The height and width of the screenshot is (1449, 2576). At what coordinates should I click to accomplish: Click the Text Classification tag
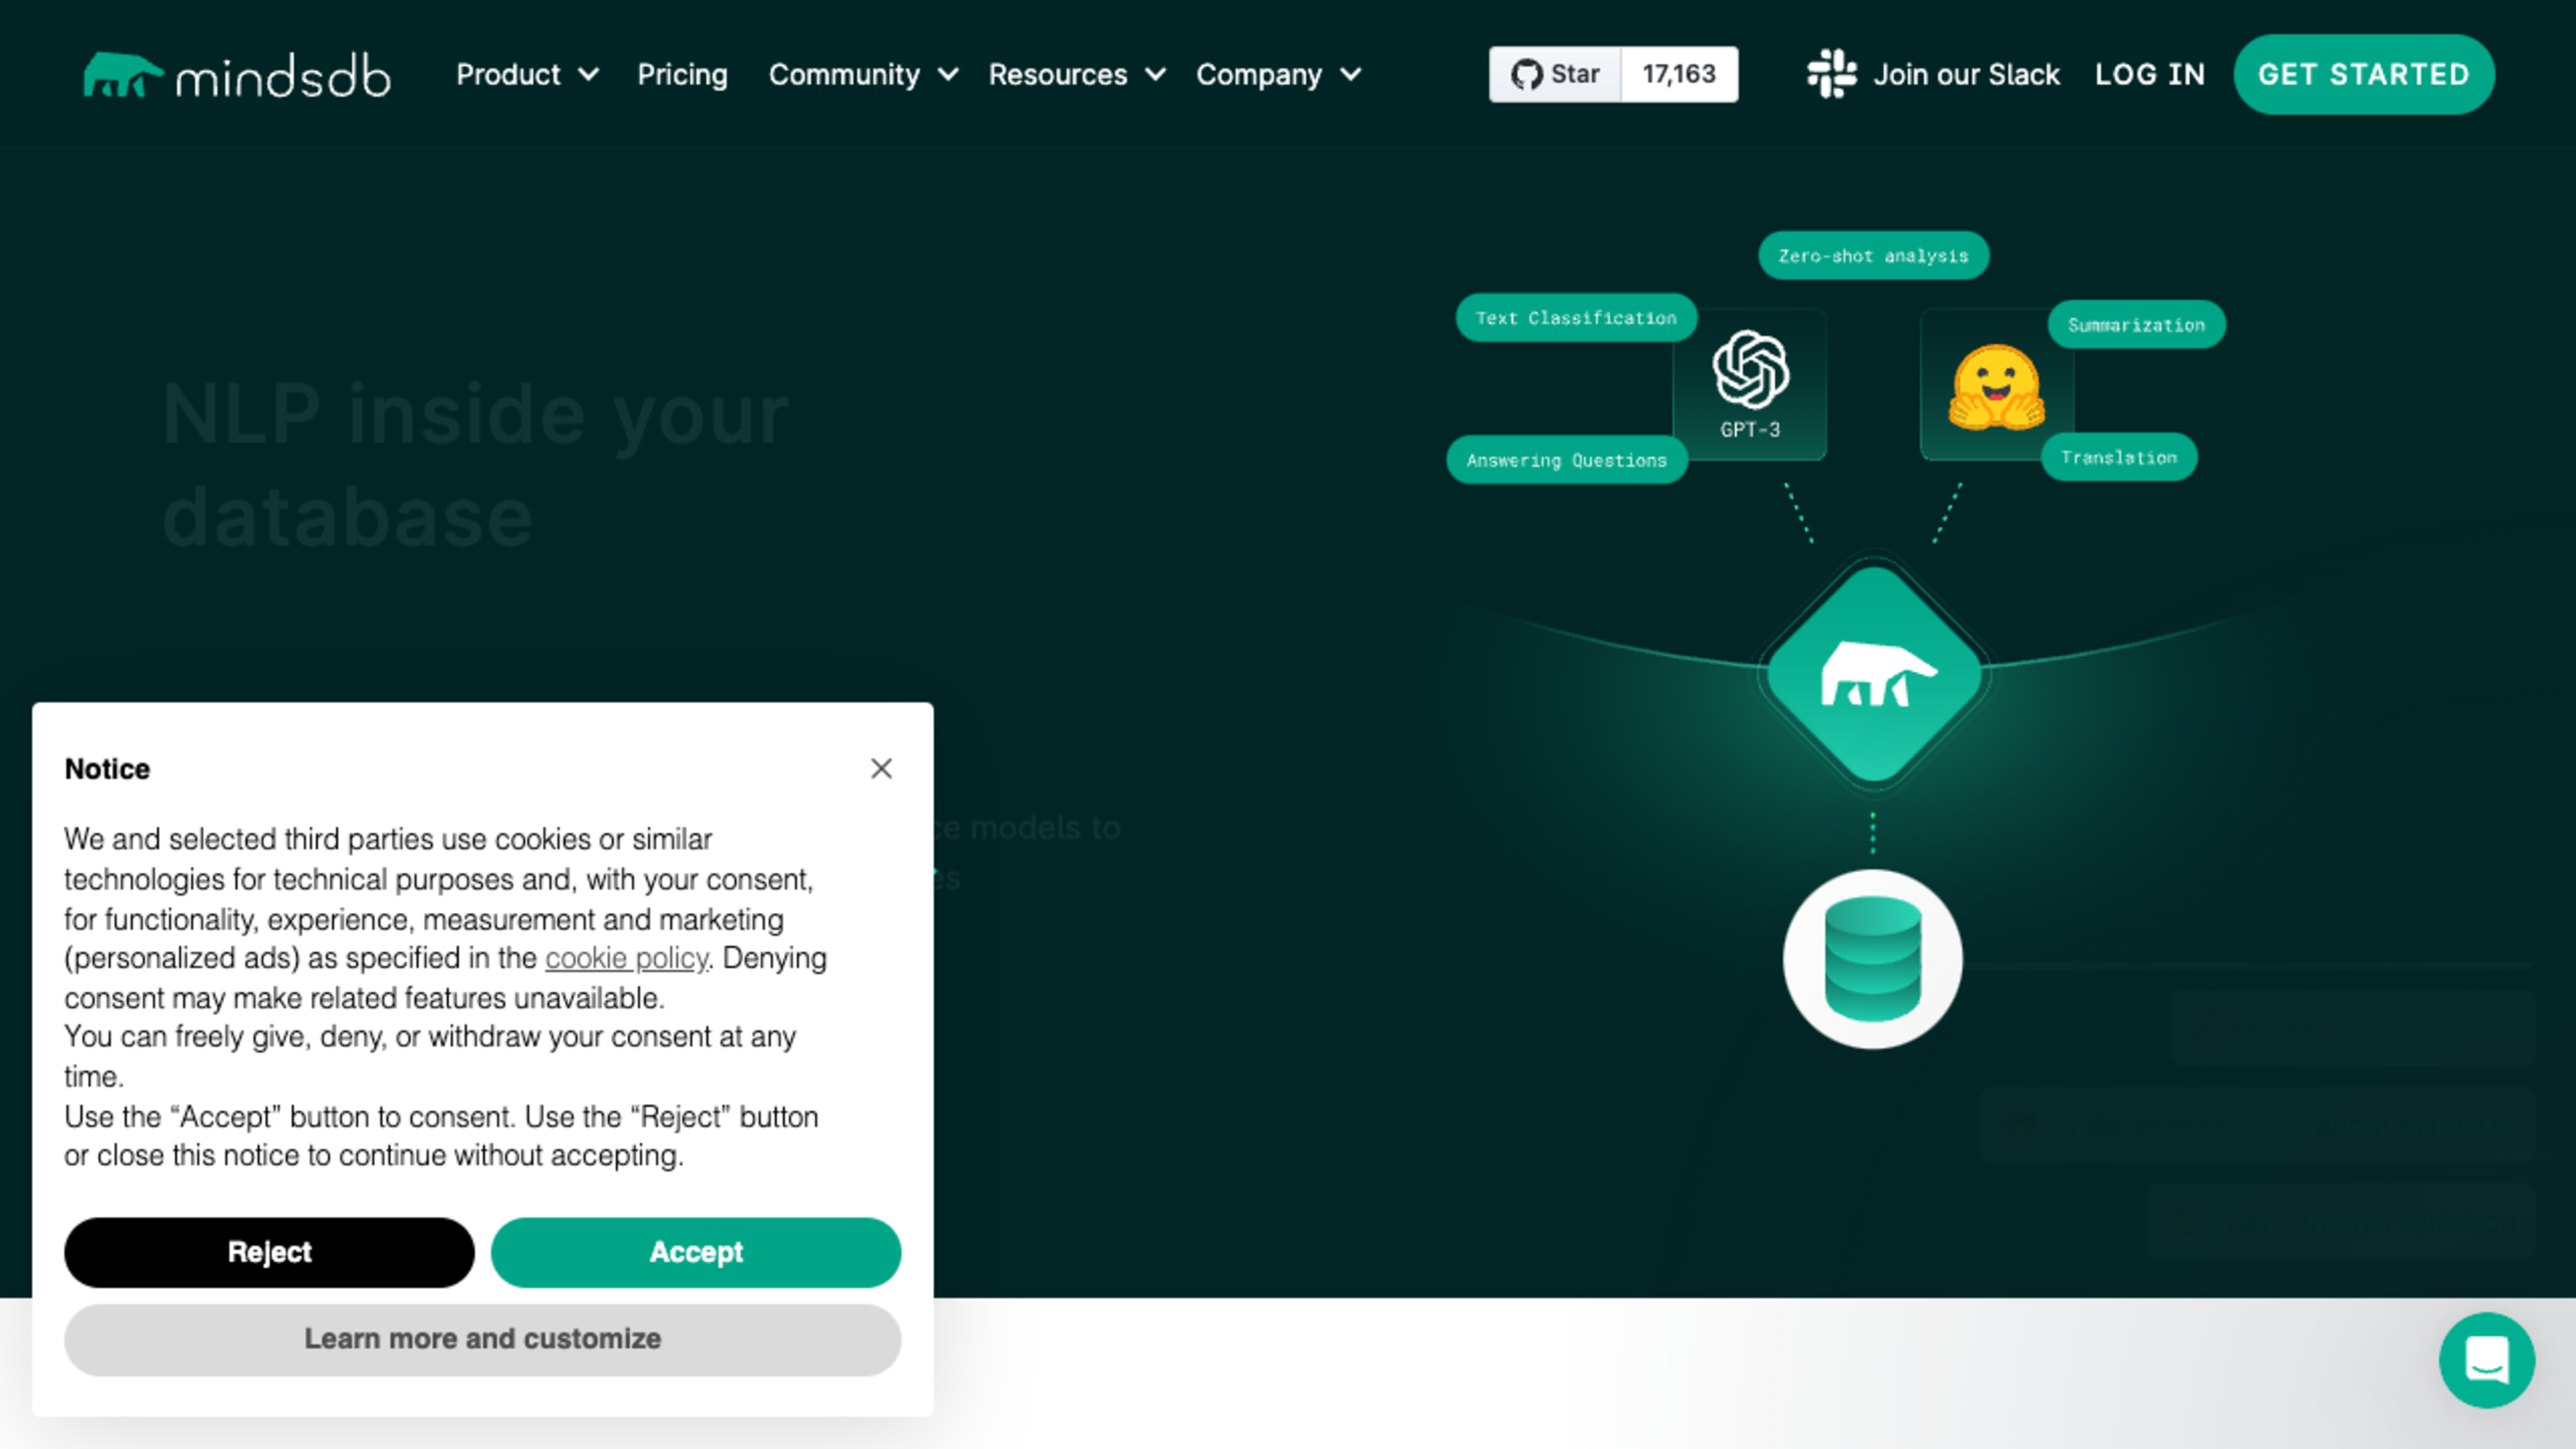tap(1576, 318)
